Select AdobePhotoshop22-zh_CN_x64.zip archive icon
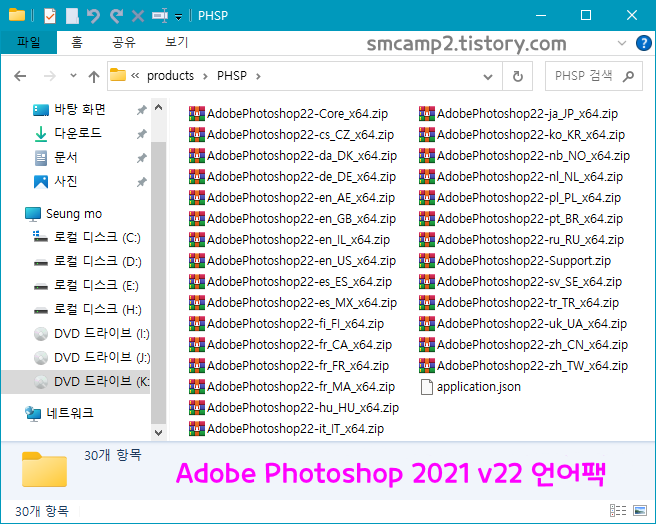 coord(427,344)
